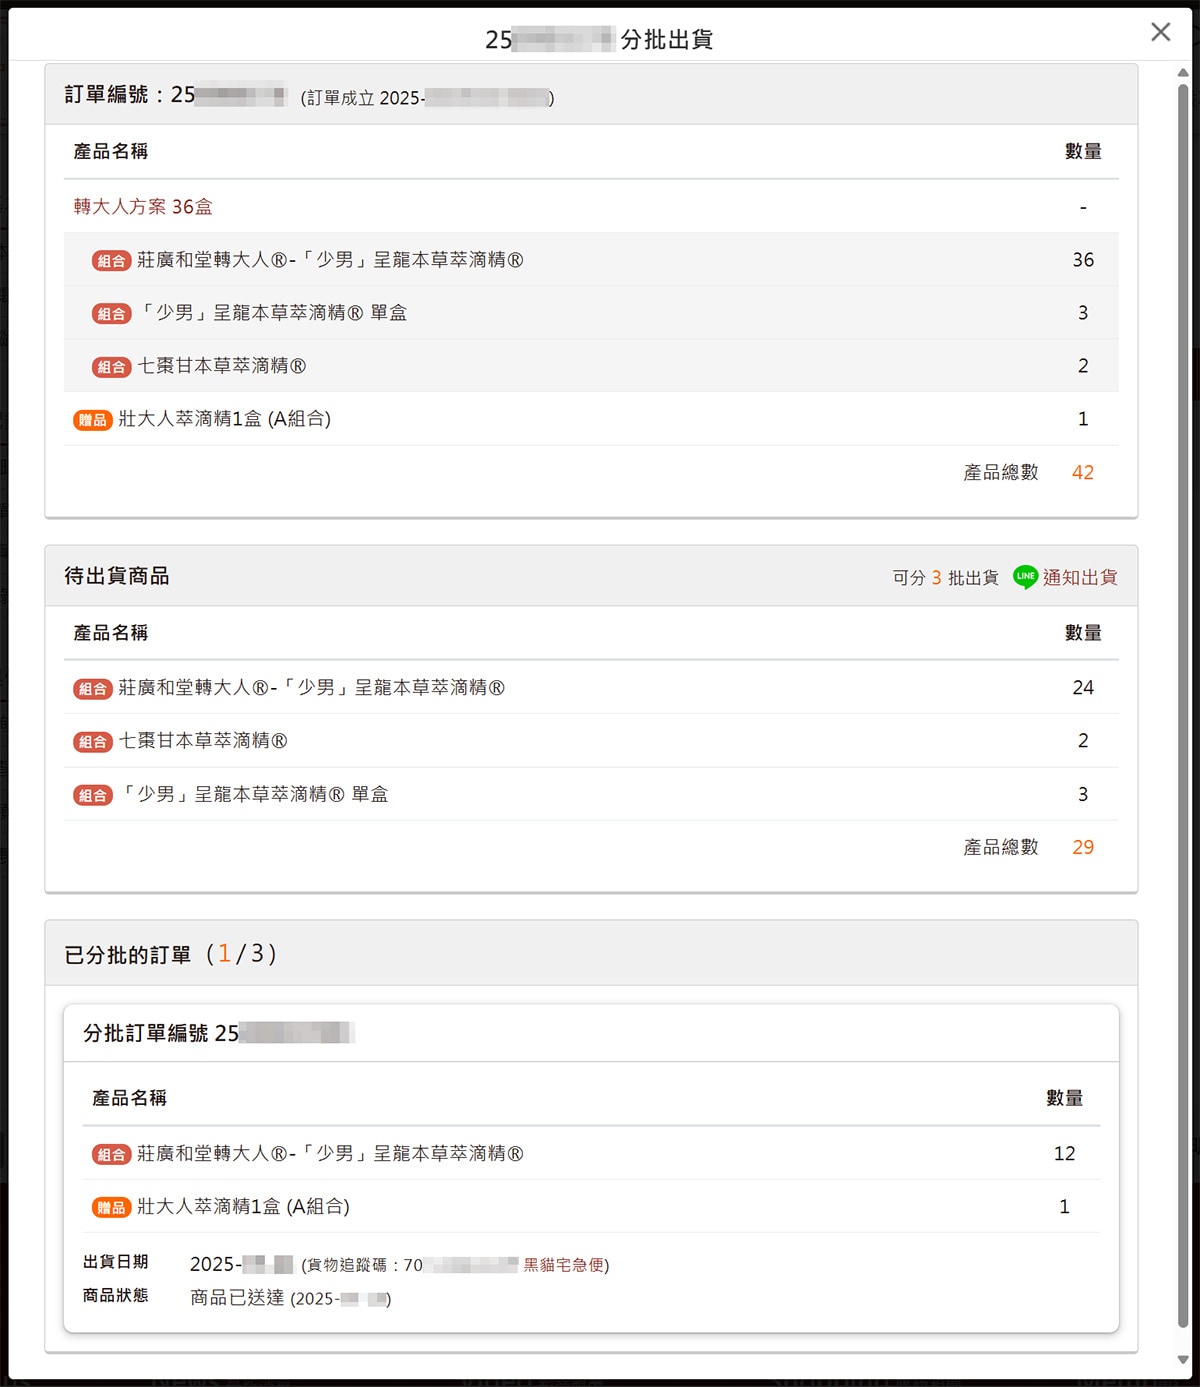The image size is (1200, 1387).
Task: Click 組合 badge beside 七棗甘 in 待出貨商品
Action: pos(92,742)
